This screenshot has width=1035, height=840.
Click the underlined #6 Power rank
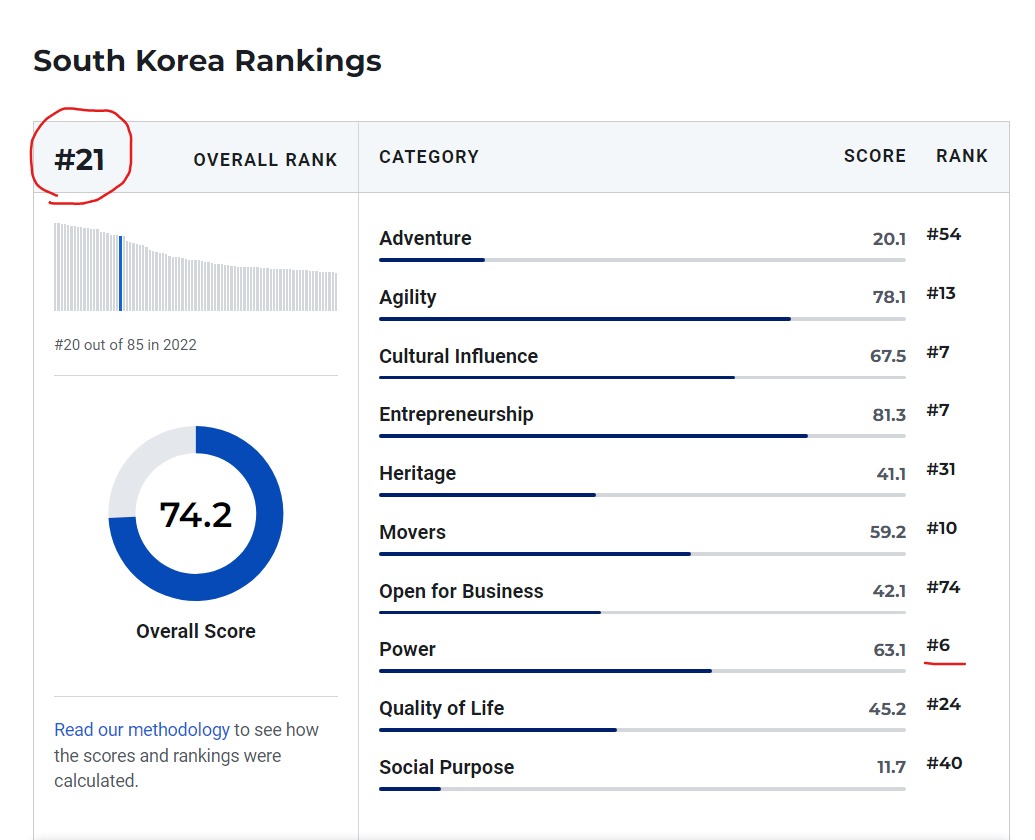tap(937, 646)
